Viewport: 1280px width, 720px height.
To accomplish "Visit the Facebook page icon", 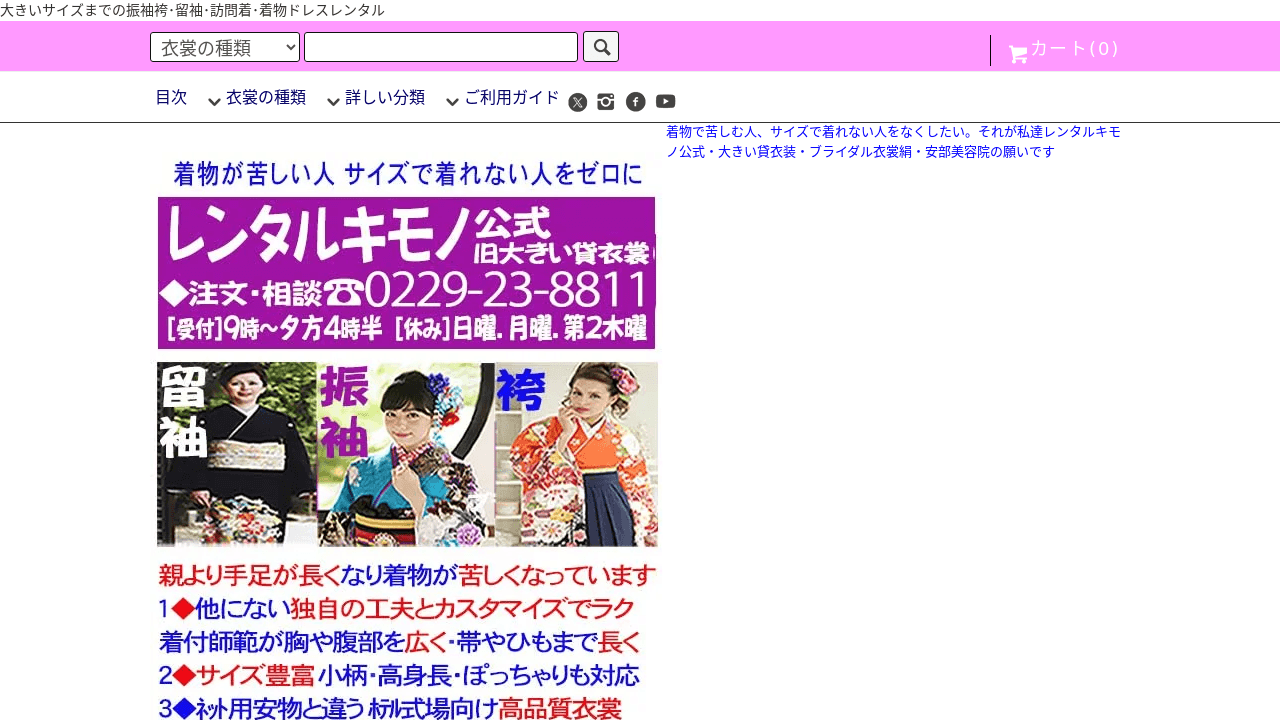I will click(x=636, y=102).
